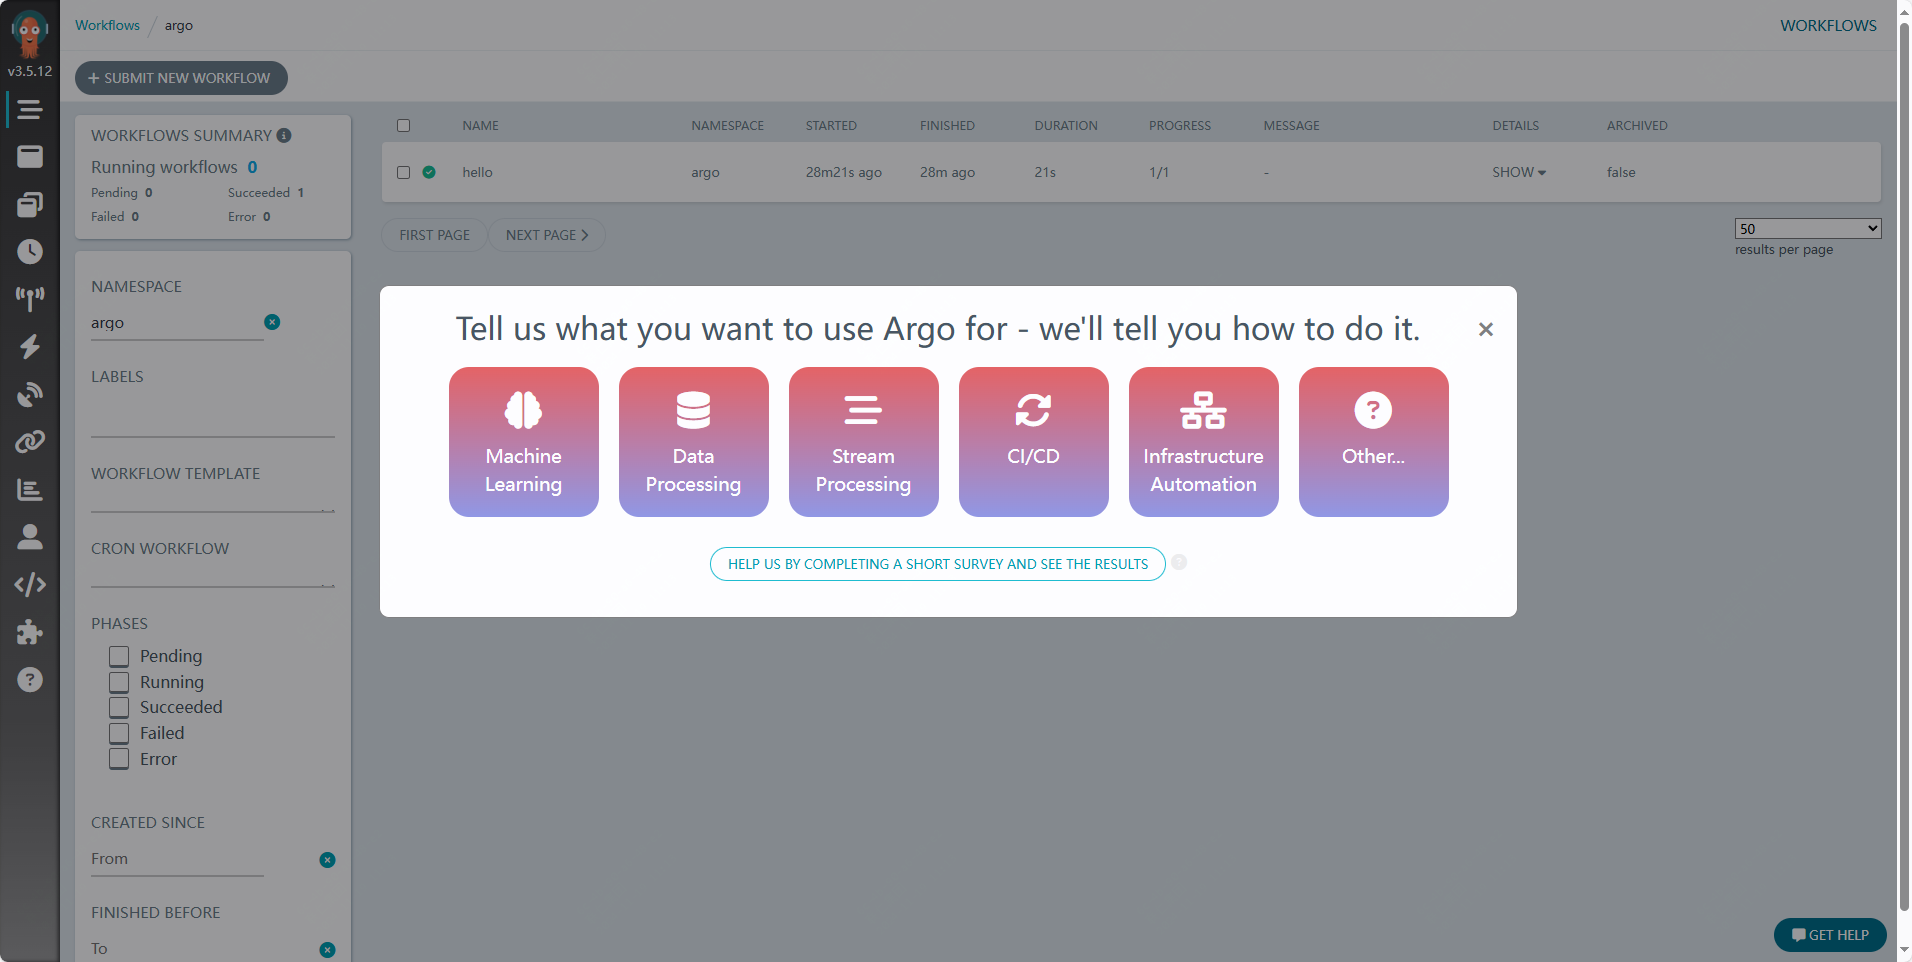Image resolution: width=1912 pixels, height=962 pixels.
Task: Enable the Succeeded phase filter
Action: pos(119,707)
